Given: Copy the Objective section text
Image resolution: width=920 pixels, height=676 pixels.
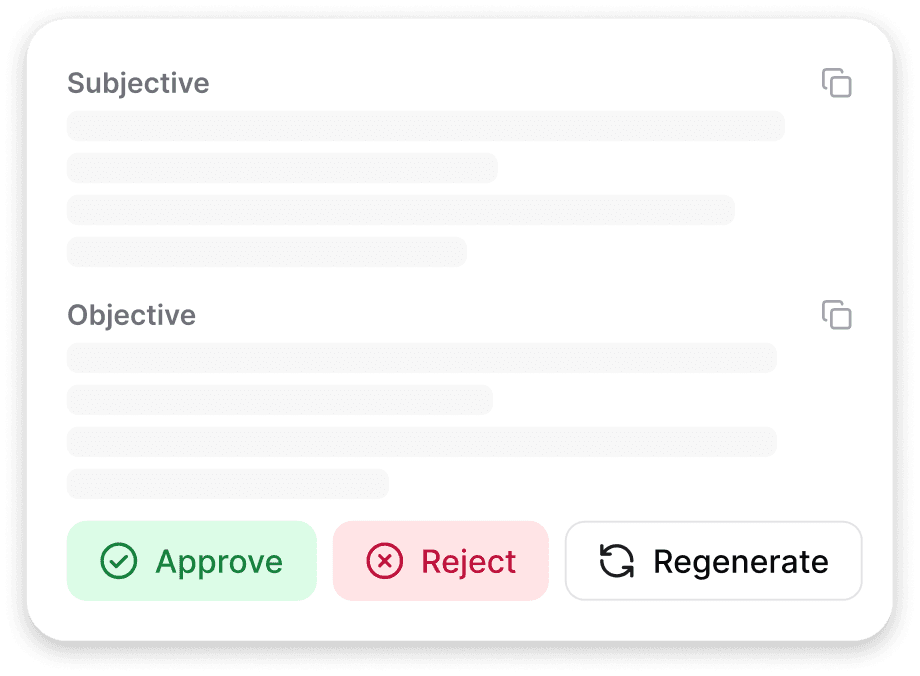Looking at the screenshot, I should coord(837,315).
